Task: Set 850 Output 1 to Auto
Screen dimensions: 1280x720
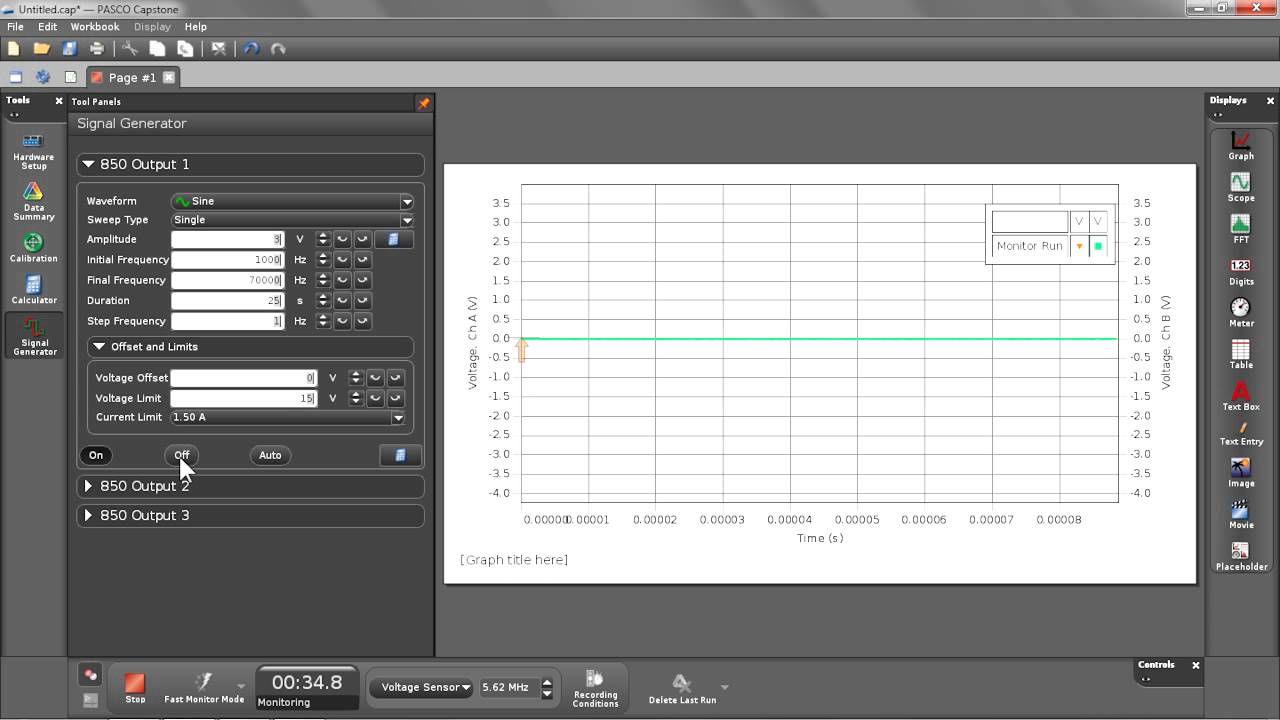Action: pyautogui.click(x=270, y=455)
